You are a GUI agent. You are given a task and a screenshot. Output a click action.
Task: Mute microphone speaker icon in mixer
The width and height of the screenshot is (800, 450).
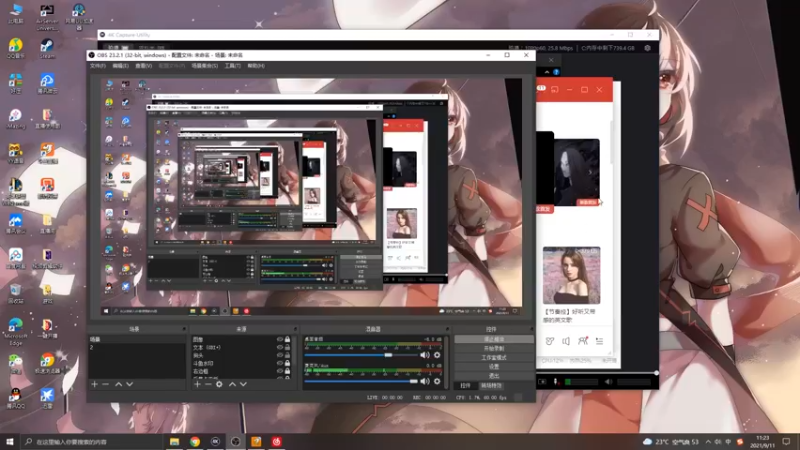pyautogui.click(x=424, y=381)
